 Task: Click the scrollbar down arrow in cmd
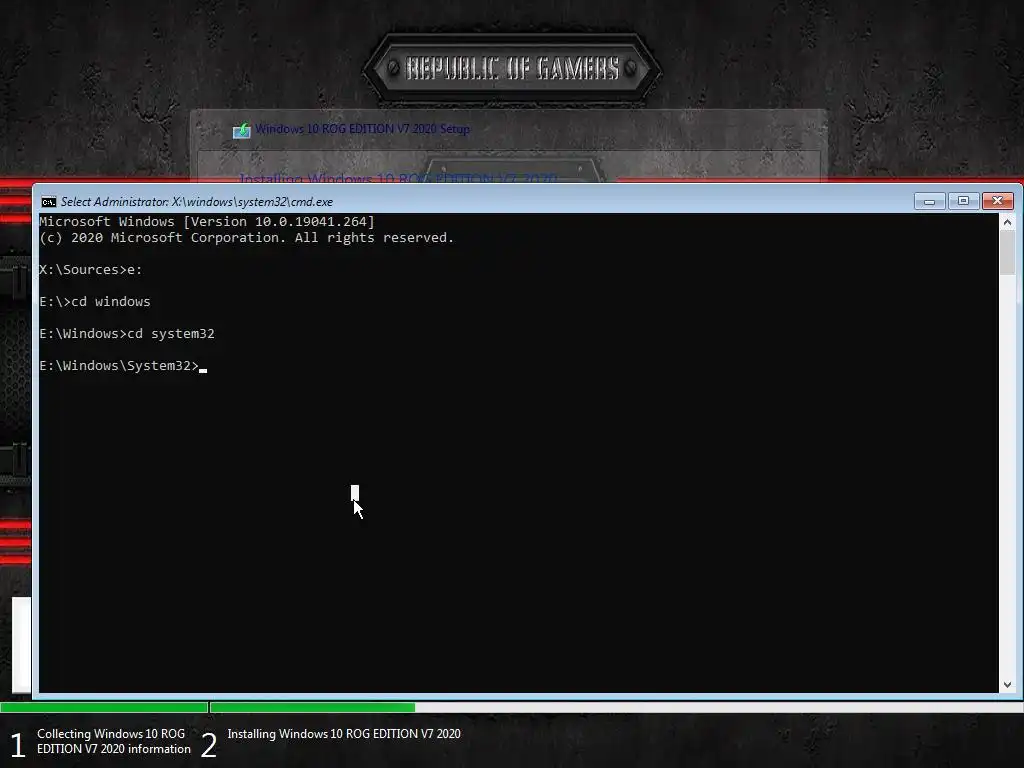(x=1007, y=684)
